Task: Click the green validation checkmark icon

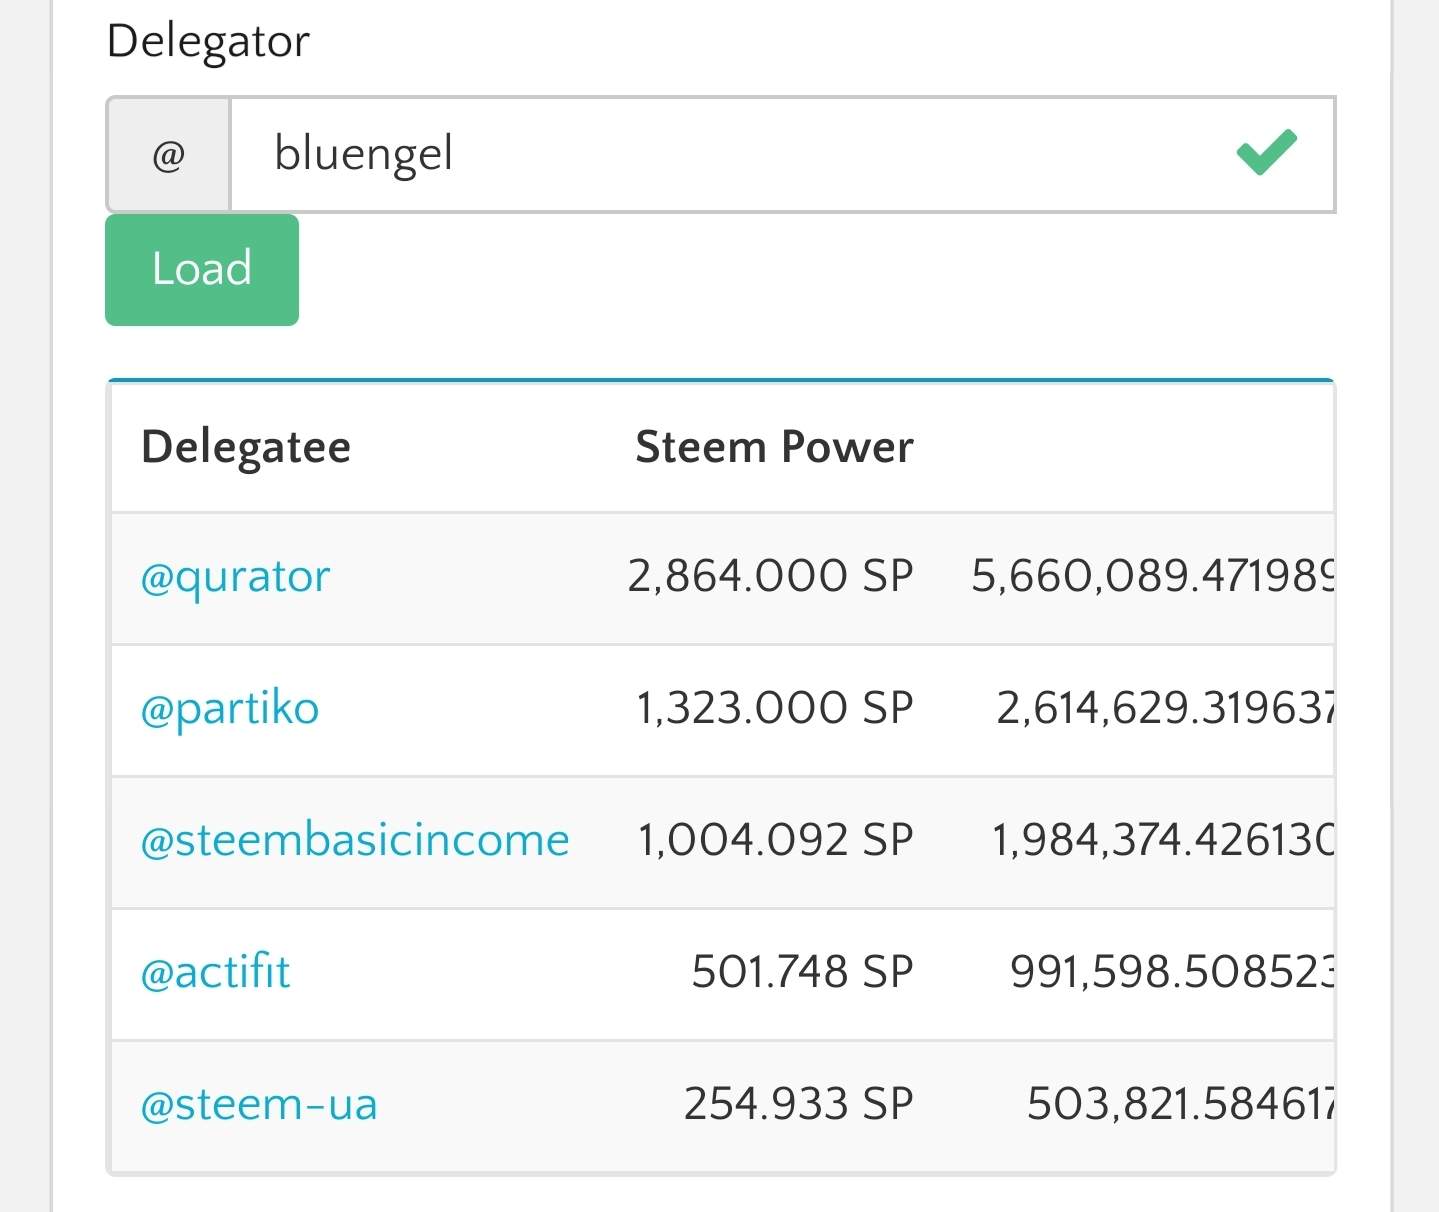Action: pos(1266,153)
